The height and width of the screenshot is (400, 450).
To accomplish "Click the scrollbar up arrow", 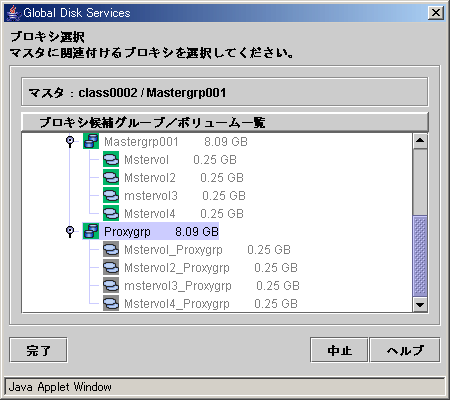I will (x=420, y=141).
